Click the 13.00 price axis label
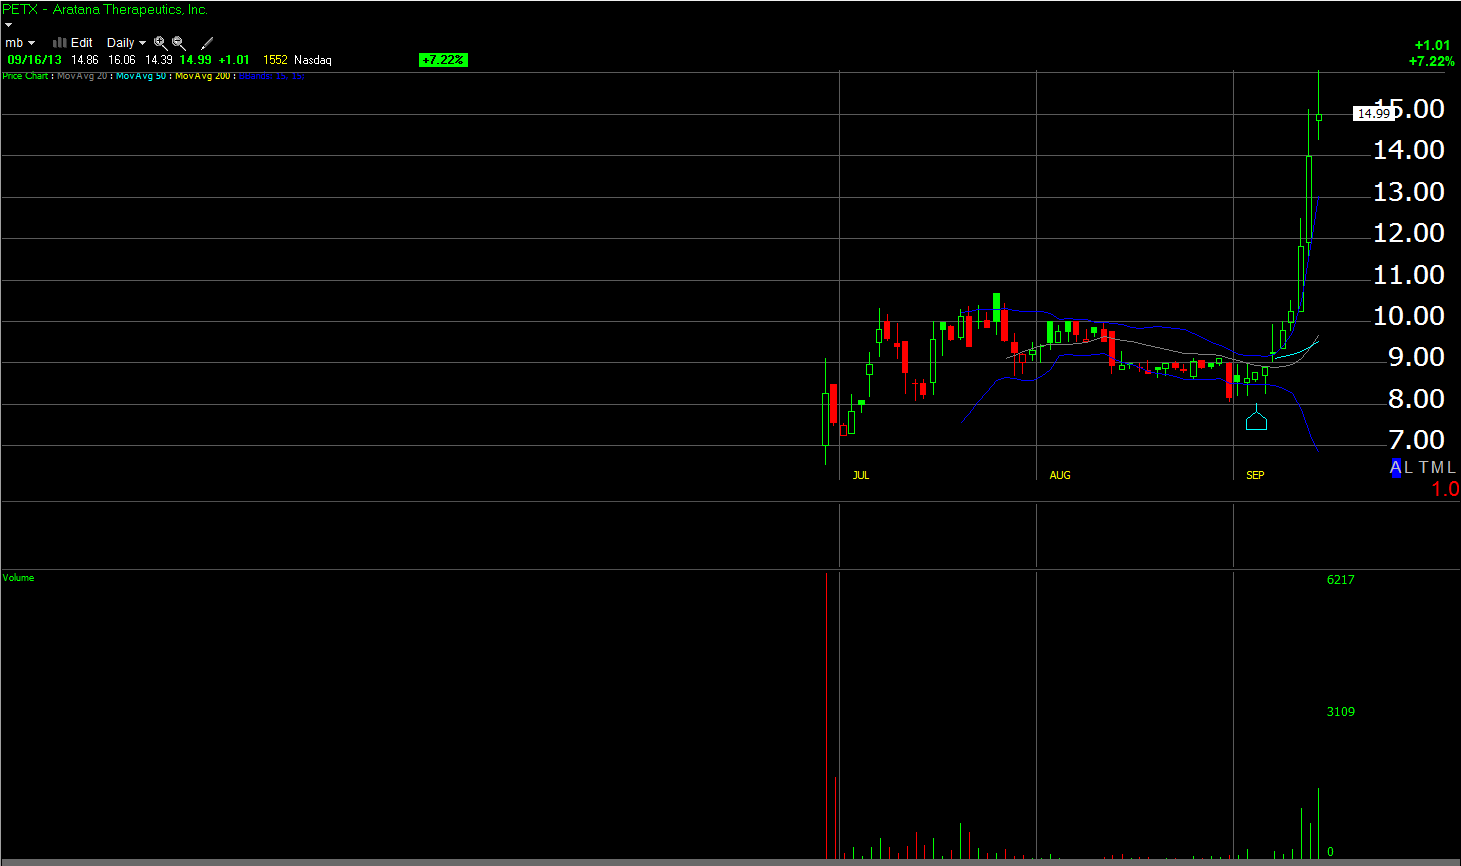The width and height of the screenshot is (1461, 866). 1409,192
